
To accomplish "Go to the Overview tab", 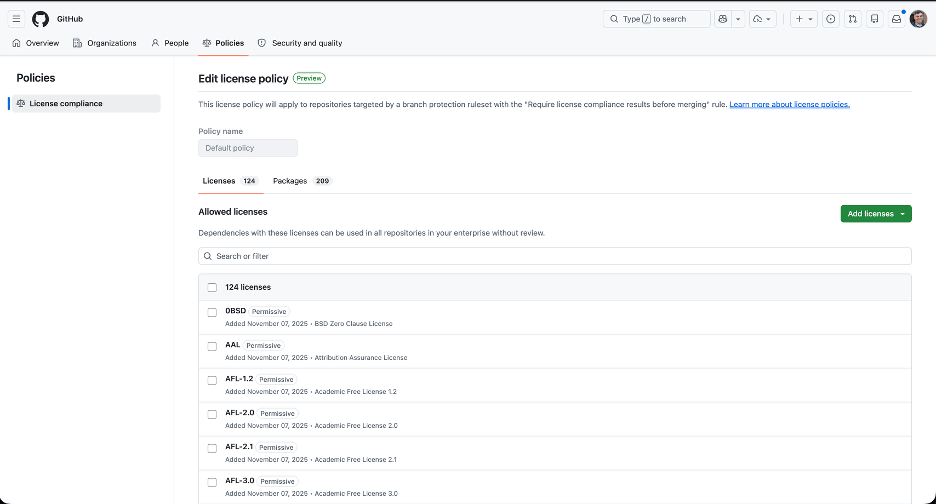I will tap(36, 43).
